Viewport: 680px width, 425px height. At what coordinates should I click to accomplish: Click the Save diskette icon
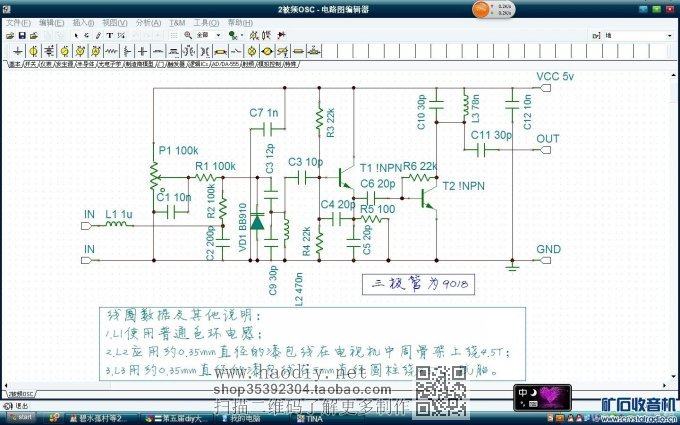(20, 35)
